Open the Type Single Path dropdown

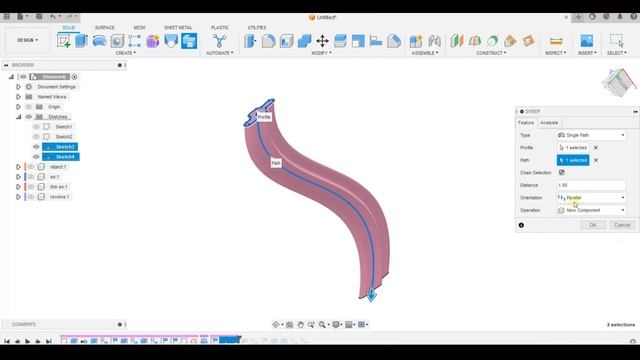591,135
